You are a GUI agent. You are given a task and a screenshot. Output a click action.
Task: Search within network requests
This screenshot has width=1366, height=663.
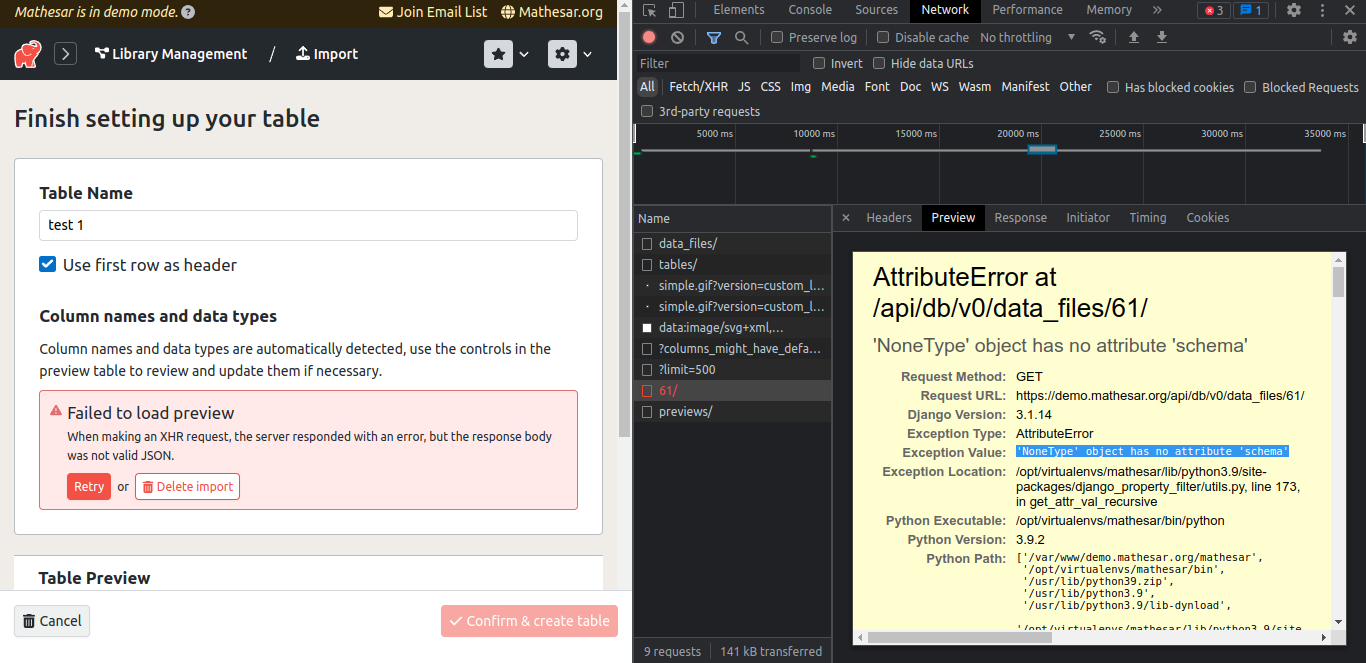(x=741, y=37)
